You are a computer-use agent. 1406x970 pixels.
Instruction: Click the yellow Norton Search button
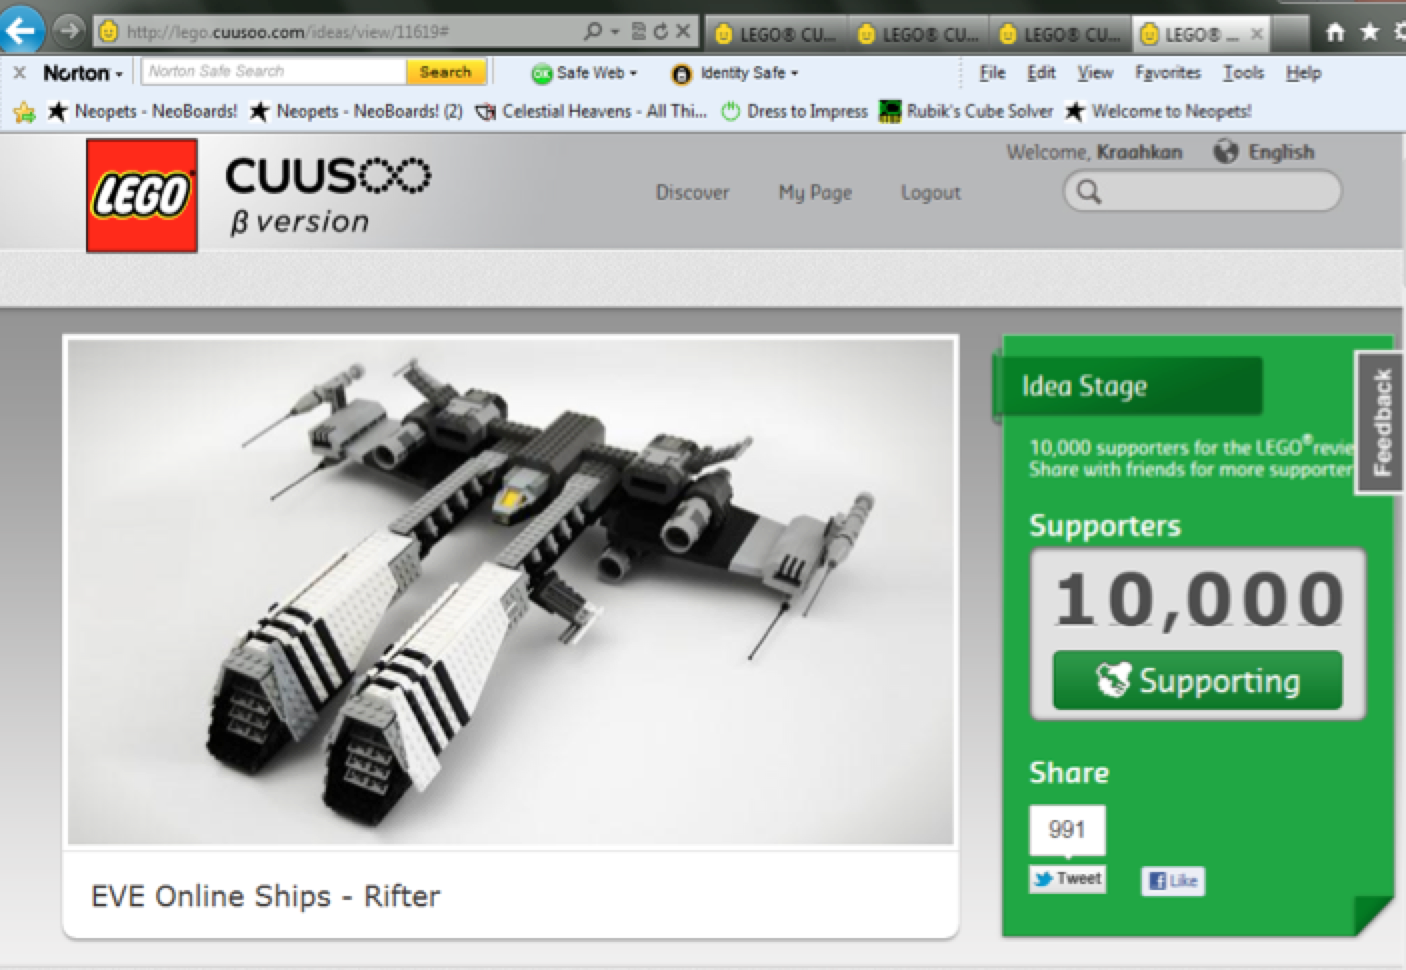[x=446, y=72]
